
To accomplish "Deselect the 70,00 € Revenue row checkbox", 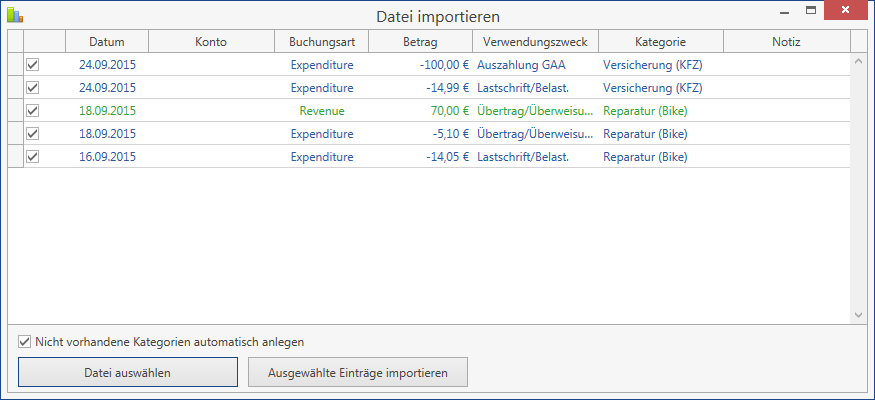I will 32,110.
